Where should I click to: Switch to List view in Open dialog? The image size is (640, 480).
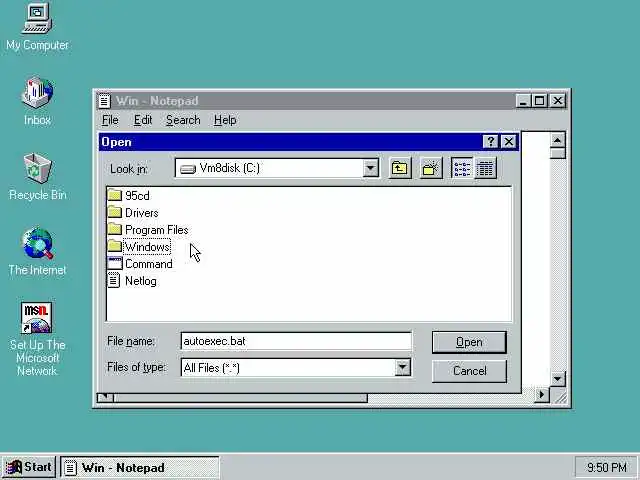click(462, 168)
